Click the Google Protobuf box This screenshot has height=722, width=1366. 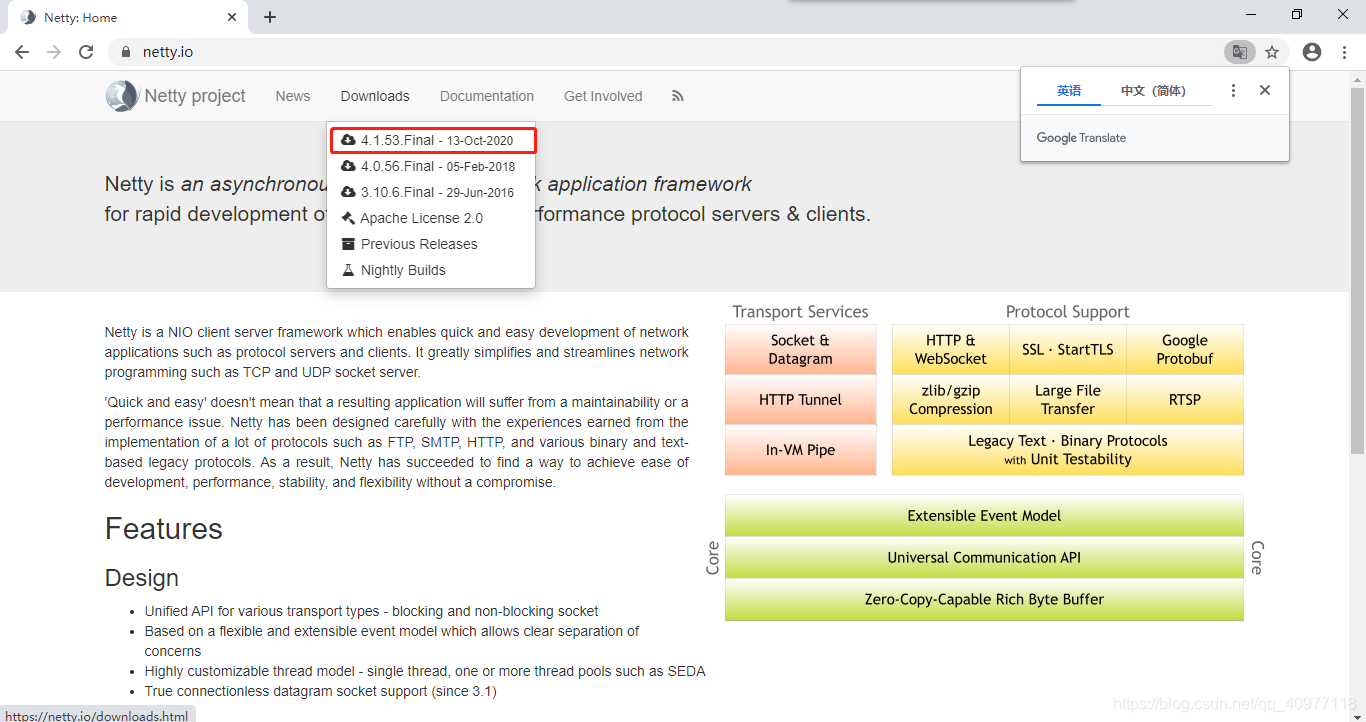click(1185, 349)
